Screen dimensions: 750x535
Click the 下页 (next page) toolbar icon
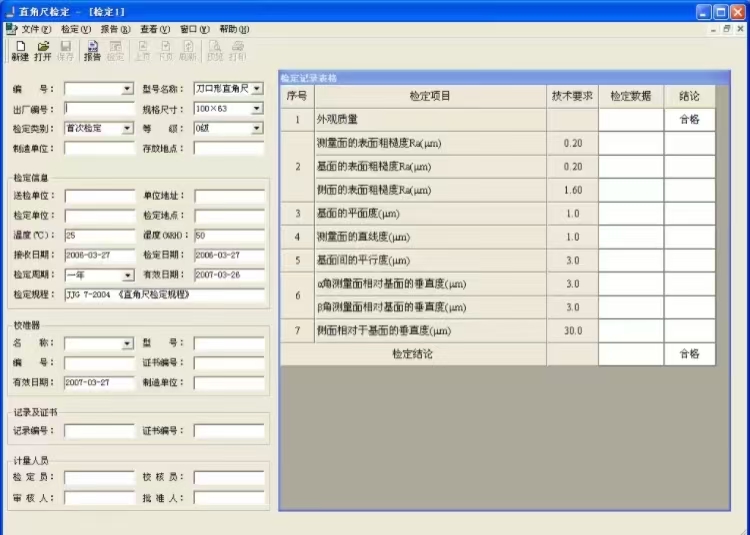tap(165, 51)
